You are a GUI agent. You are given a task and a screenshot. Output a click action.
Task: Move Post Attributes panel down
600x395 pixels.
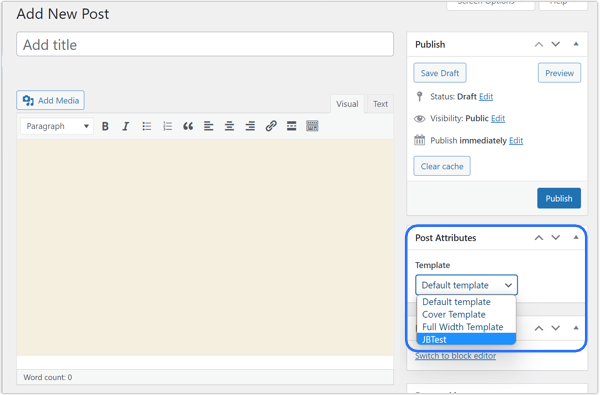556,238
